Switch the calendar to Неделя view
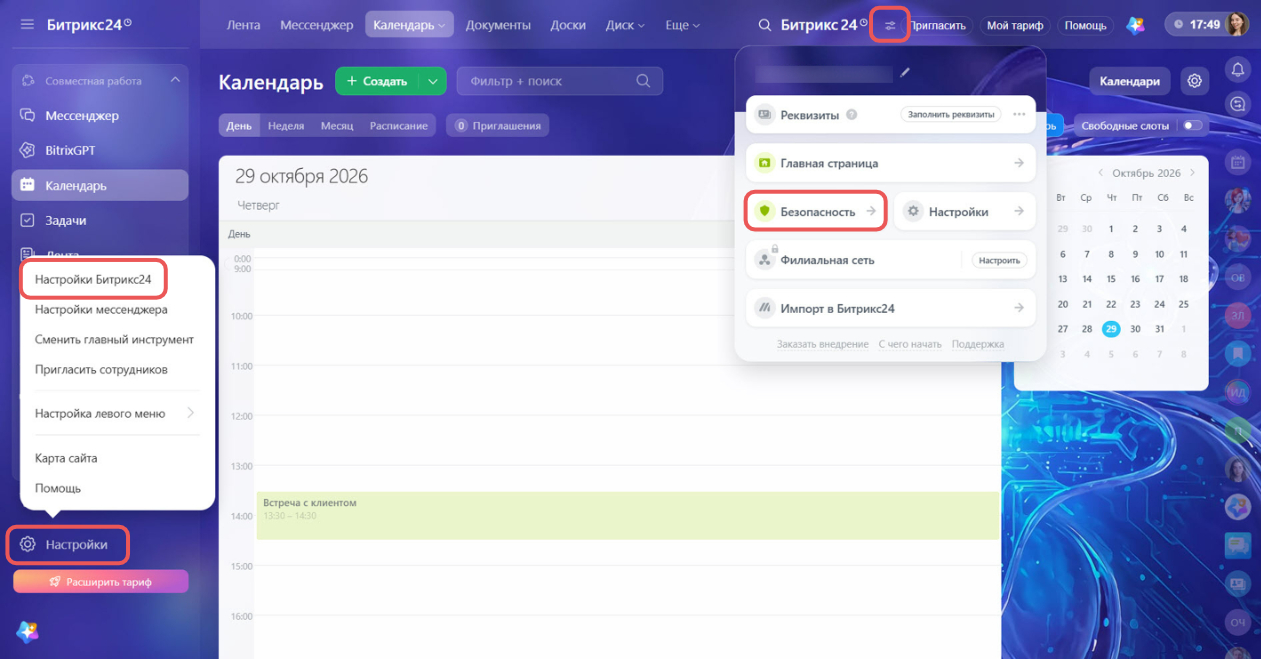Screen dimensions: 1261x659 click(286, 126)
